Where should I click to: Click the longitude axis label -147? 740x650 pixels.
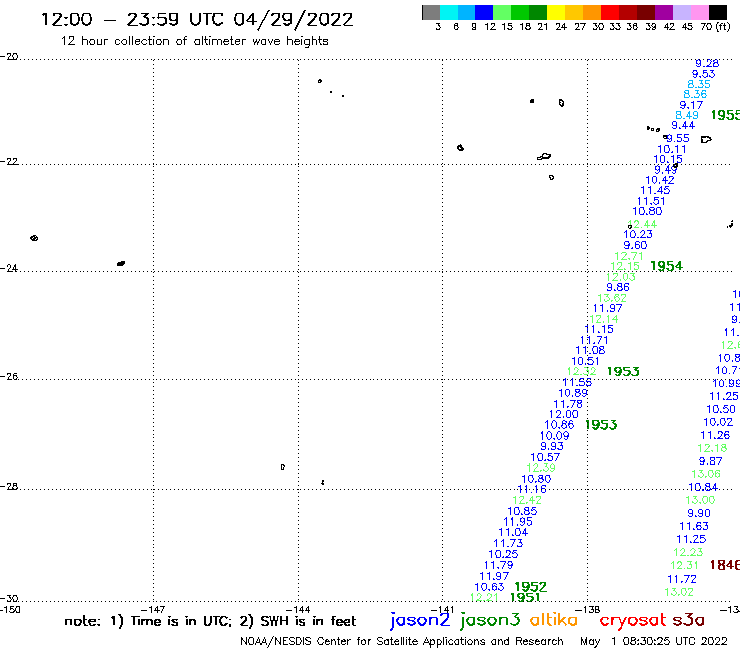pos(153,609)
